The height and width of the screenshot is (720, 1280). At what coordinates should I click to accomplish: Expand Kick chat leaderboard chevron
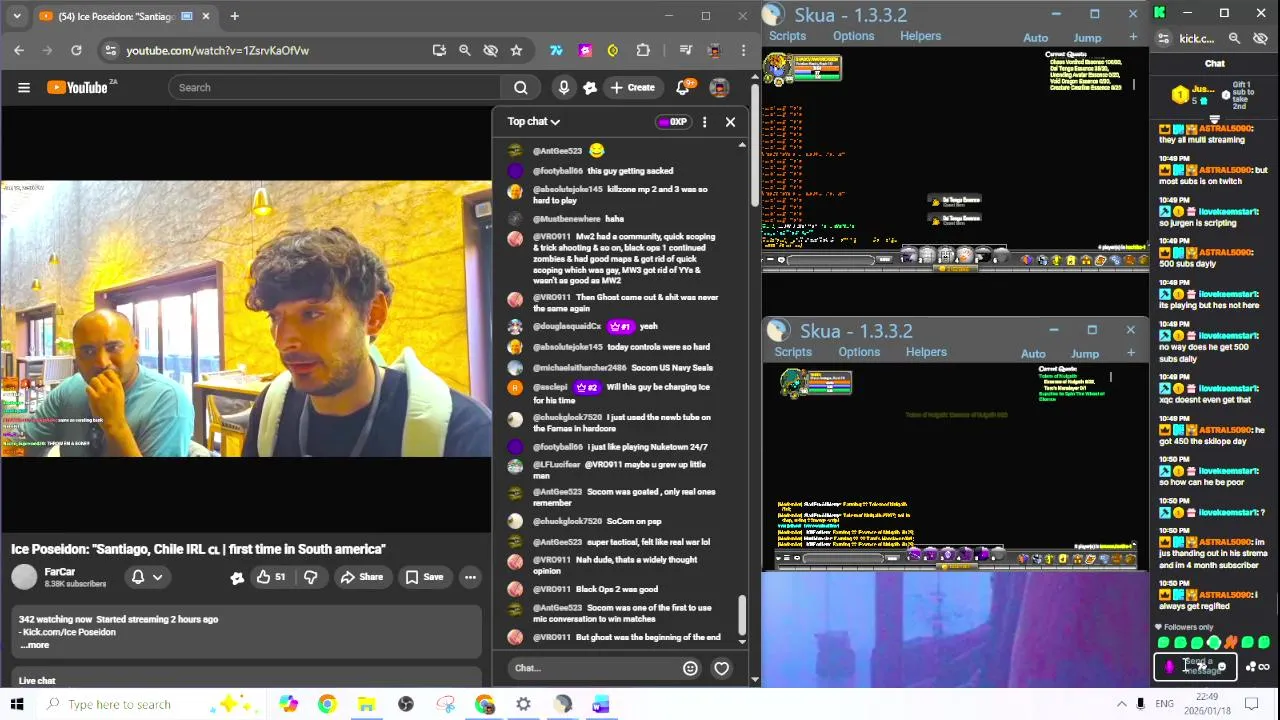(1215, 118)
